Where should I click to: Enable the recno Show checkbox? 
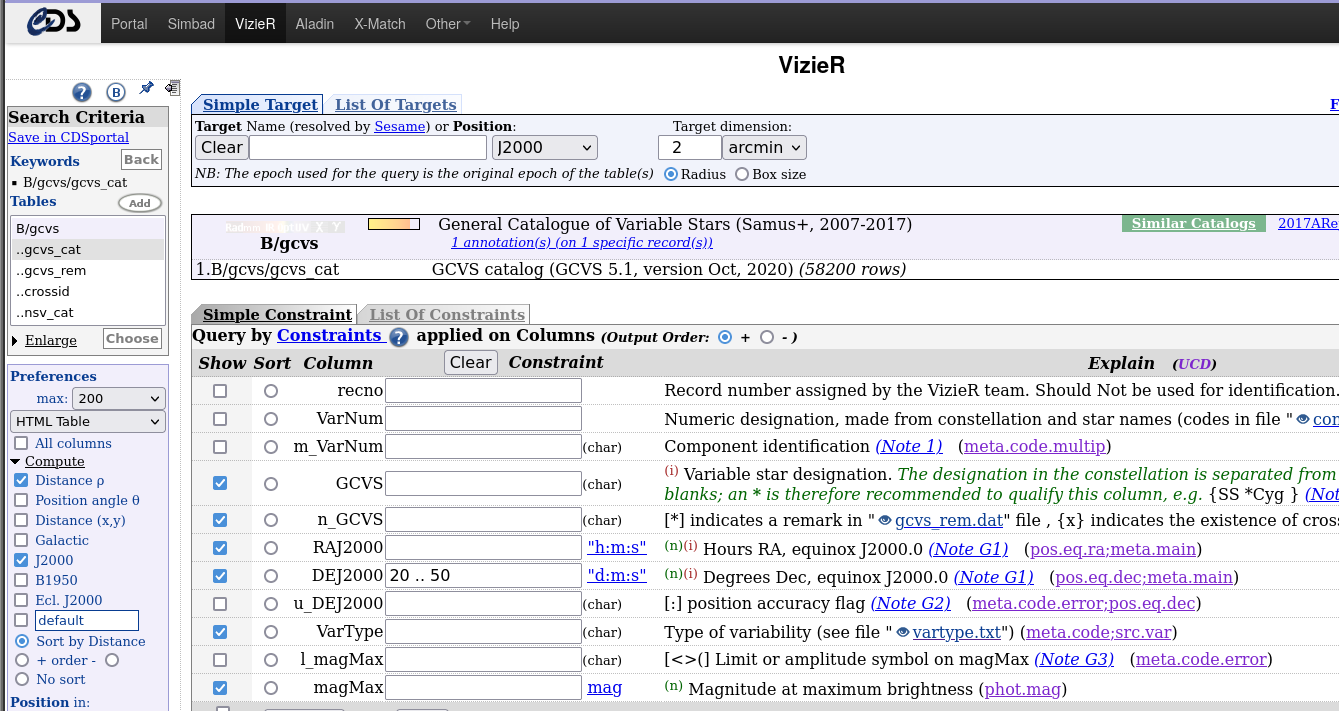tap(220, 391)
